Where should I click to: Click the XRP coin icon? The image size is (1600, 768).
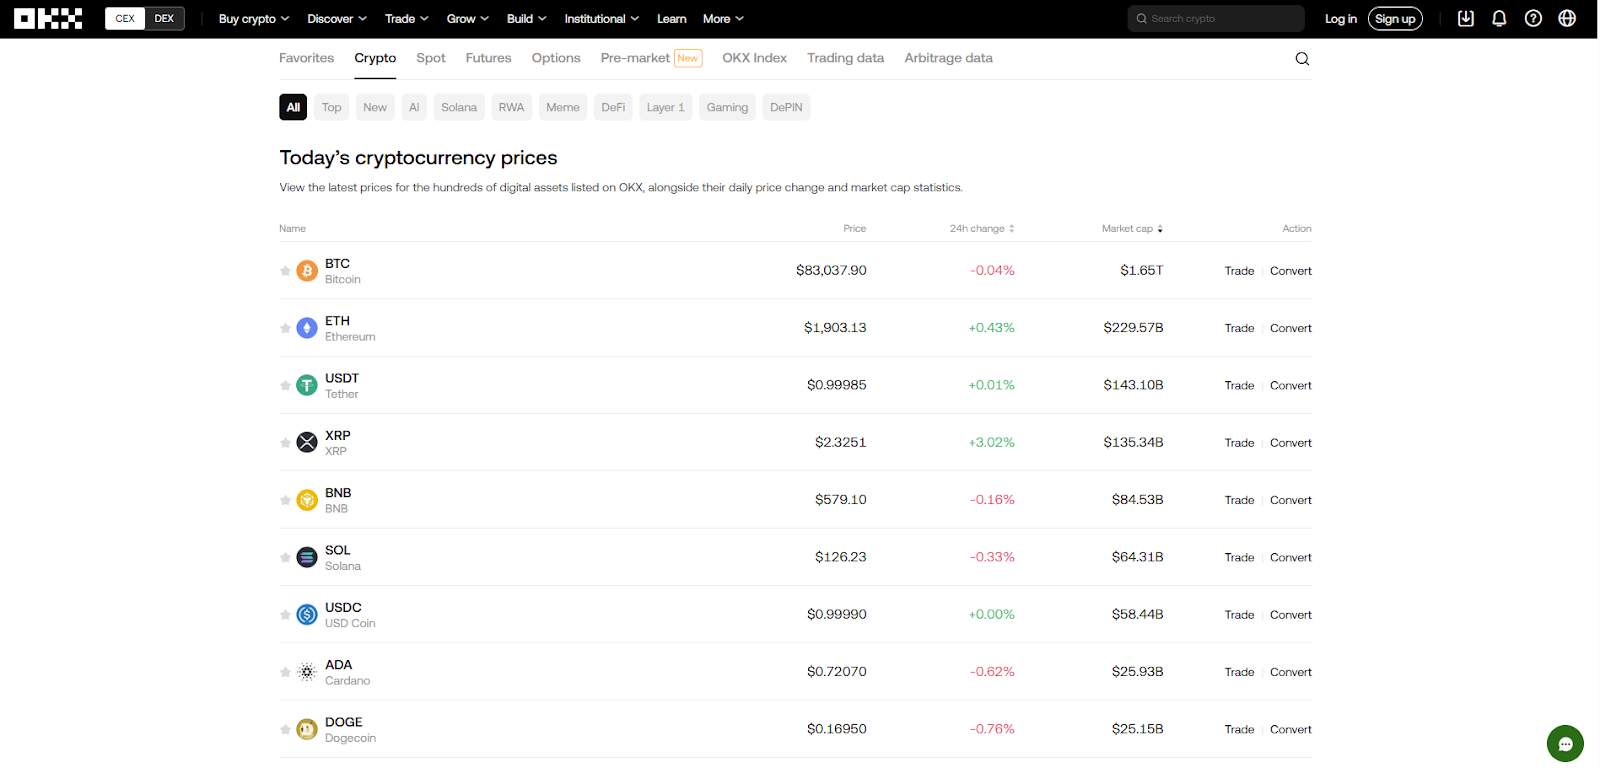(307, 442)
